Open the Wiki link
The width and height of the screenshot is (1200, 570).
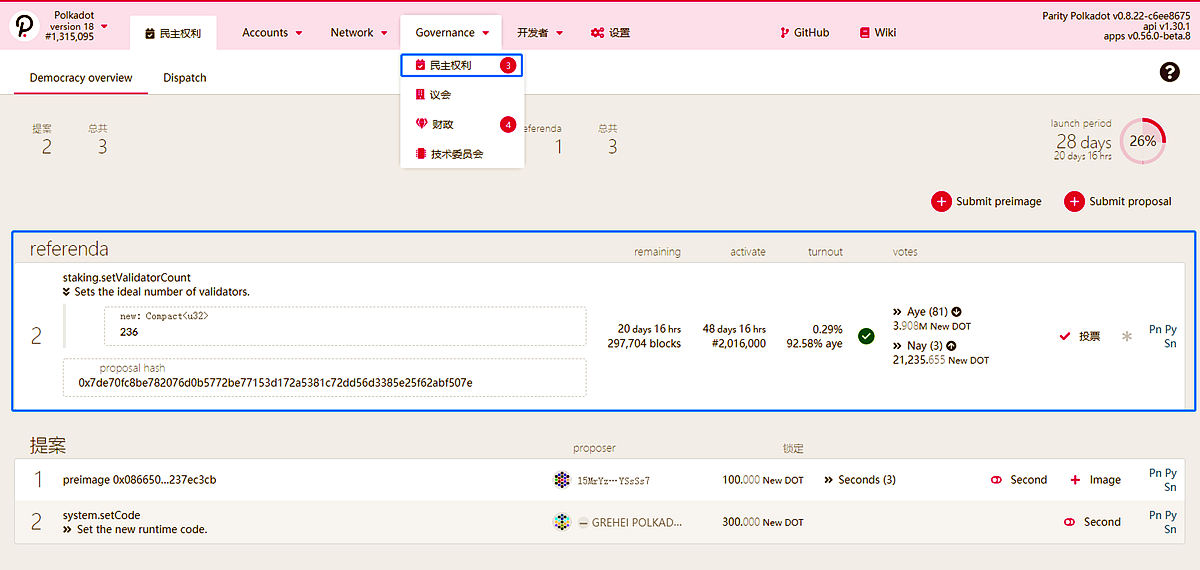click(878, 33)
